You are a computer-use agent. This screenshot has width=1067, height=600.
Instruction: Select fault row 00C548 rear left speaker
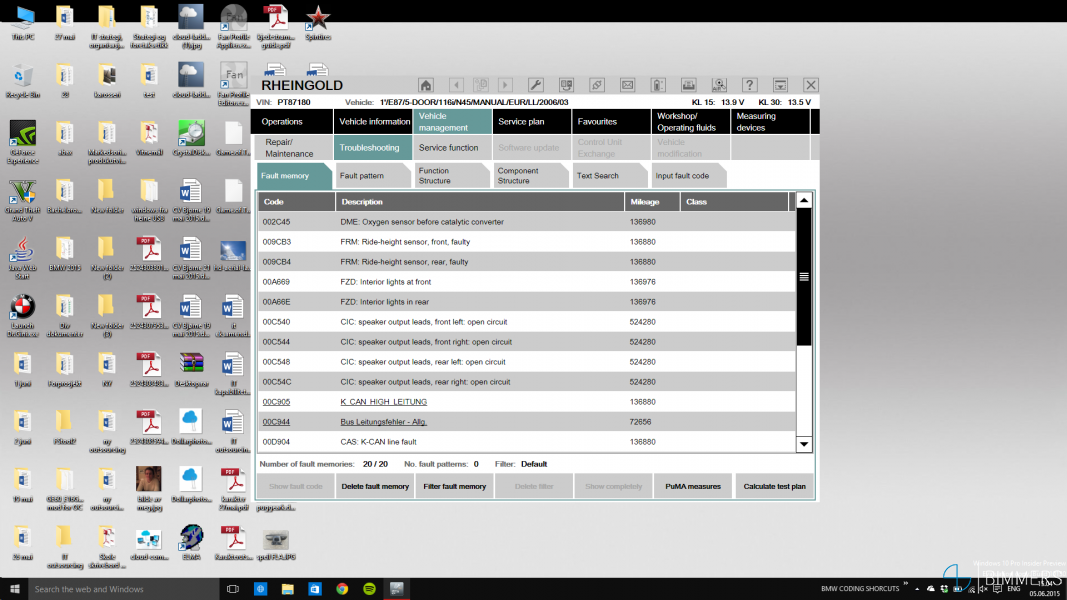tap(527, 362)
